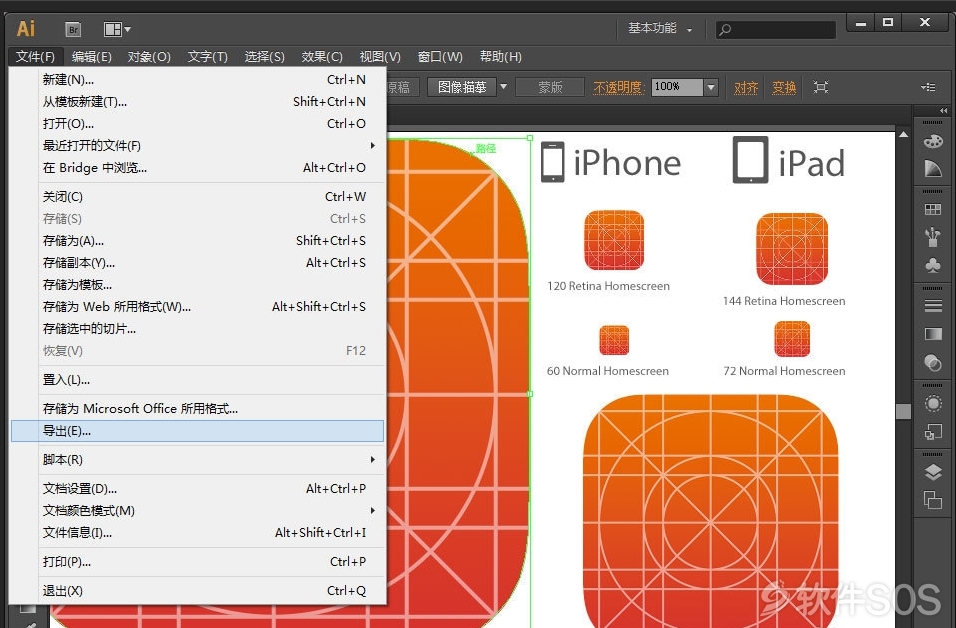Open the Stroke panel lines icon

pos(933,305)
